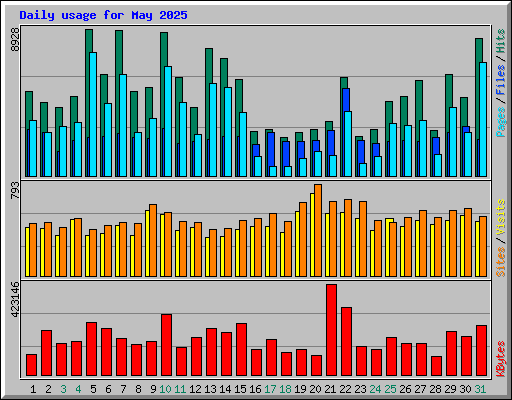
Task: Select day 14 on the date axis
Action: click(225, 389)
